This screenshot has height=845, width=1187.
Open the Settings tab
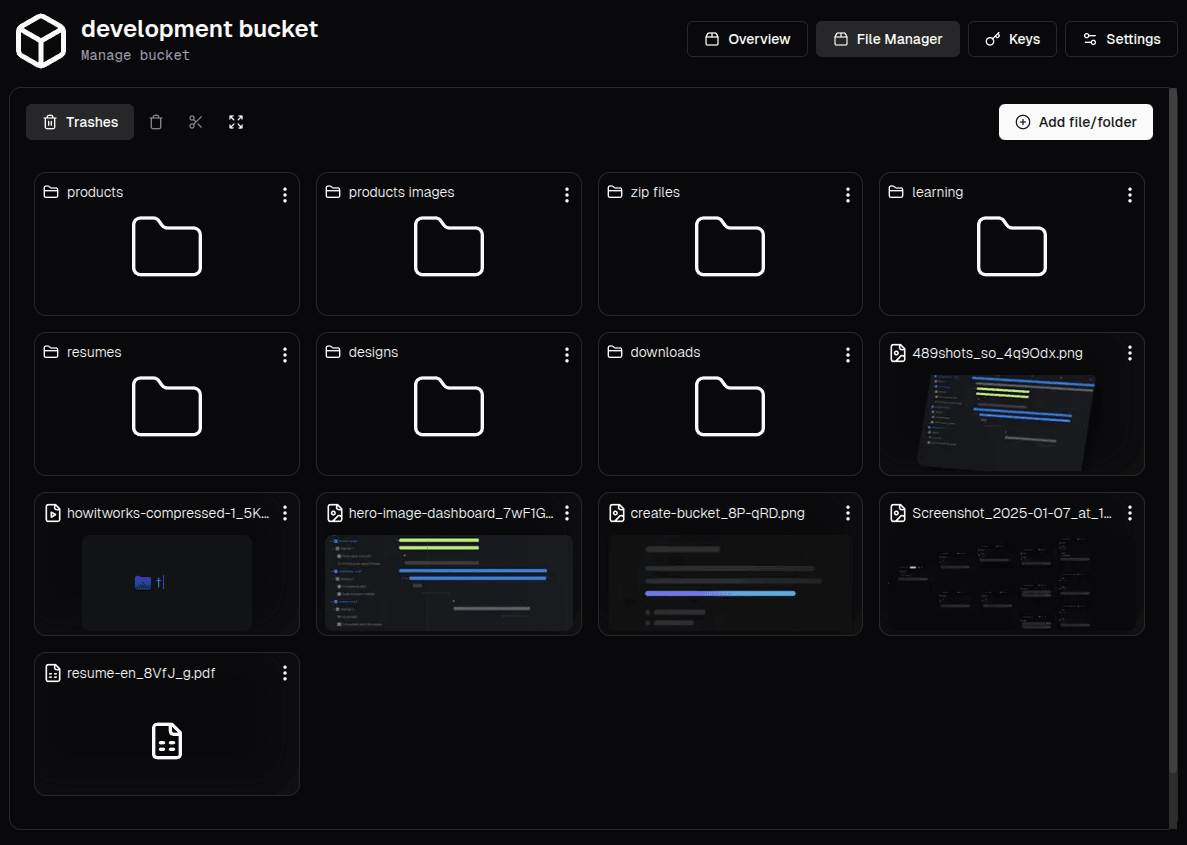[x=1121, y=39]
